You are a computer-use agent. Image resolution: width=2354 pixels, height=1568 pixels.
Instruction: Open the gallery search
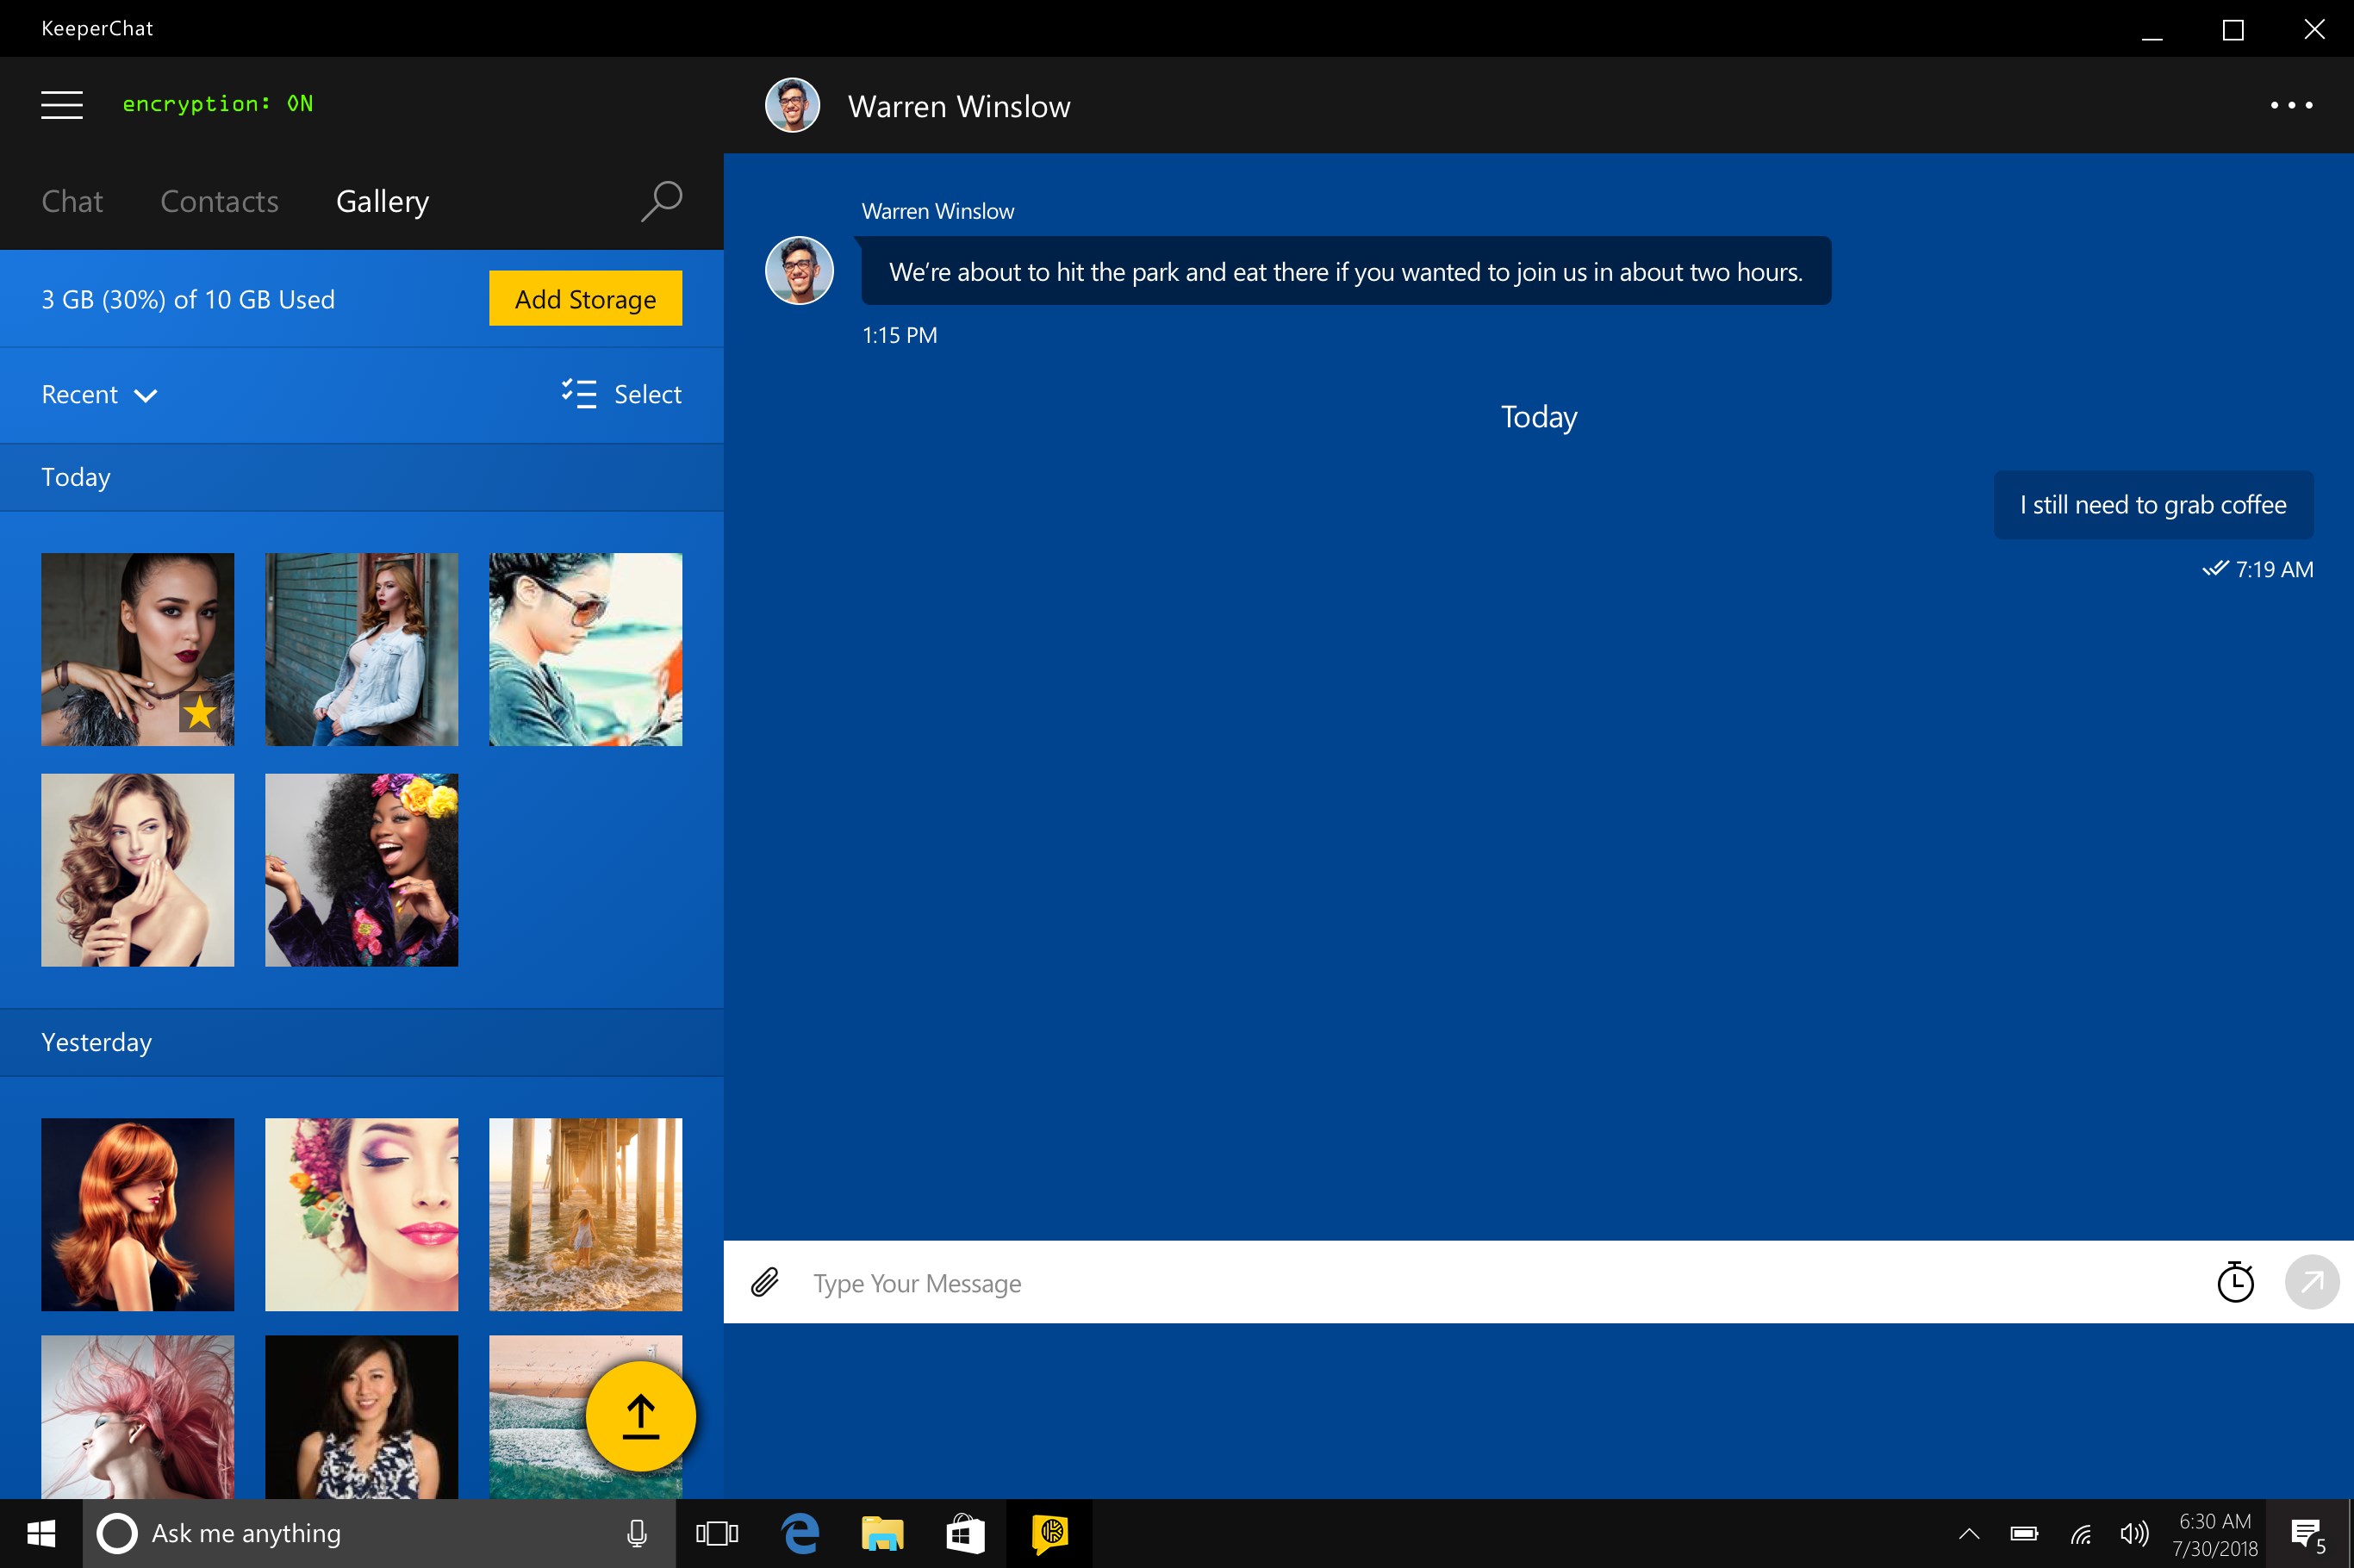point(661,201)
